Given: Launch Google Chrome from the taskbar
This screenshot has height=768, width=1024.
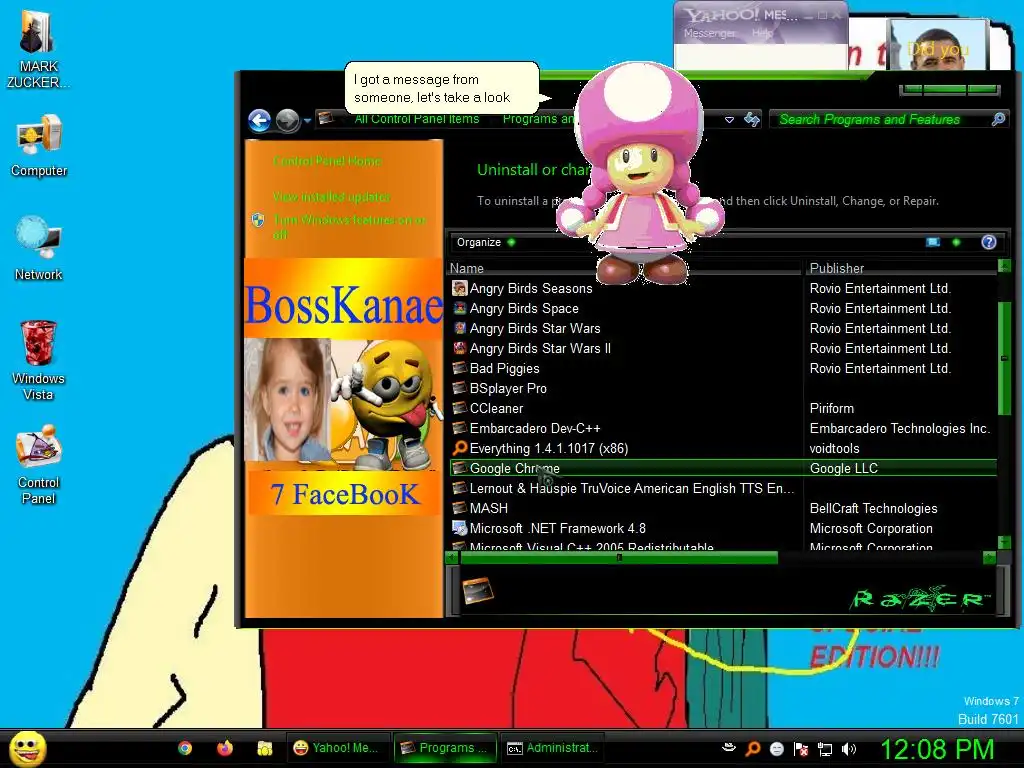Looking at the screenshot, I should pyautogui.click(x=185, y=748).
